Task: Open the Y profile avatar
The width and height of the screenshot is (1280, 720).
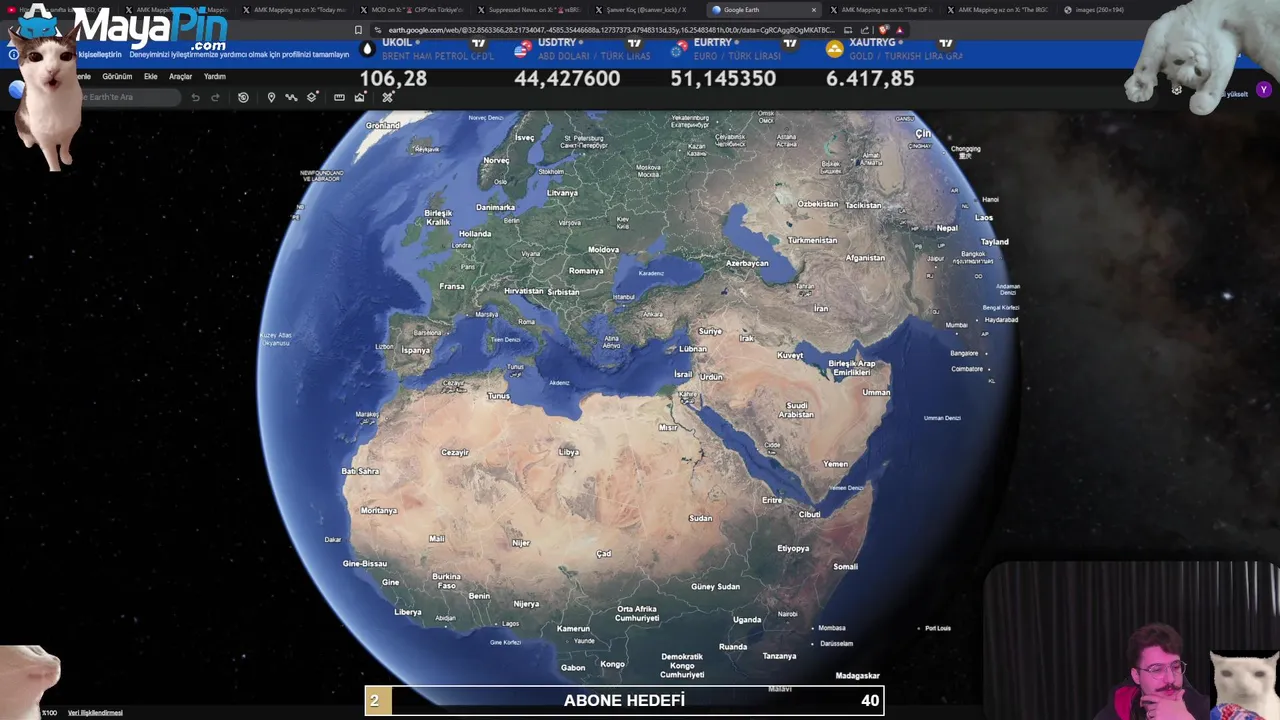Action: coord(1264,90)
